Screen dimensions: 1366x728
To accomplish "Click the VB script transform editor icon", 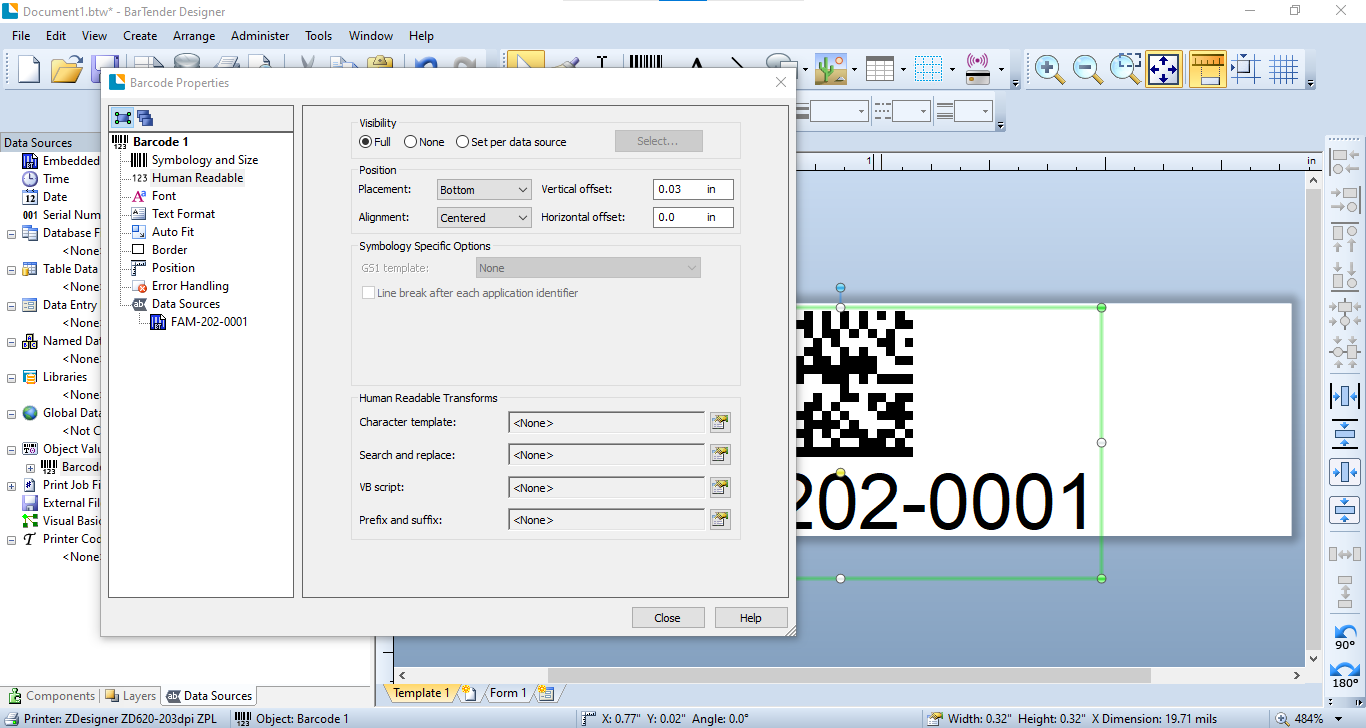I will tap(720, 487).
